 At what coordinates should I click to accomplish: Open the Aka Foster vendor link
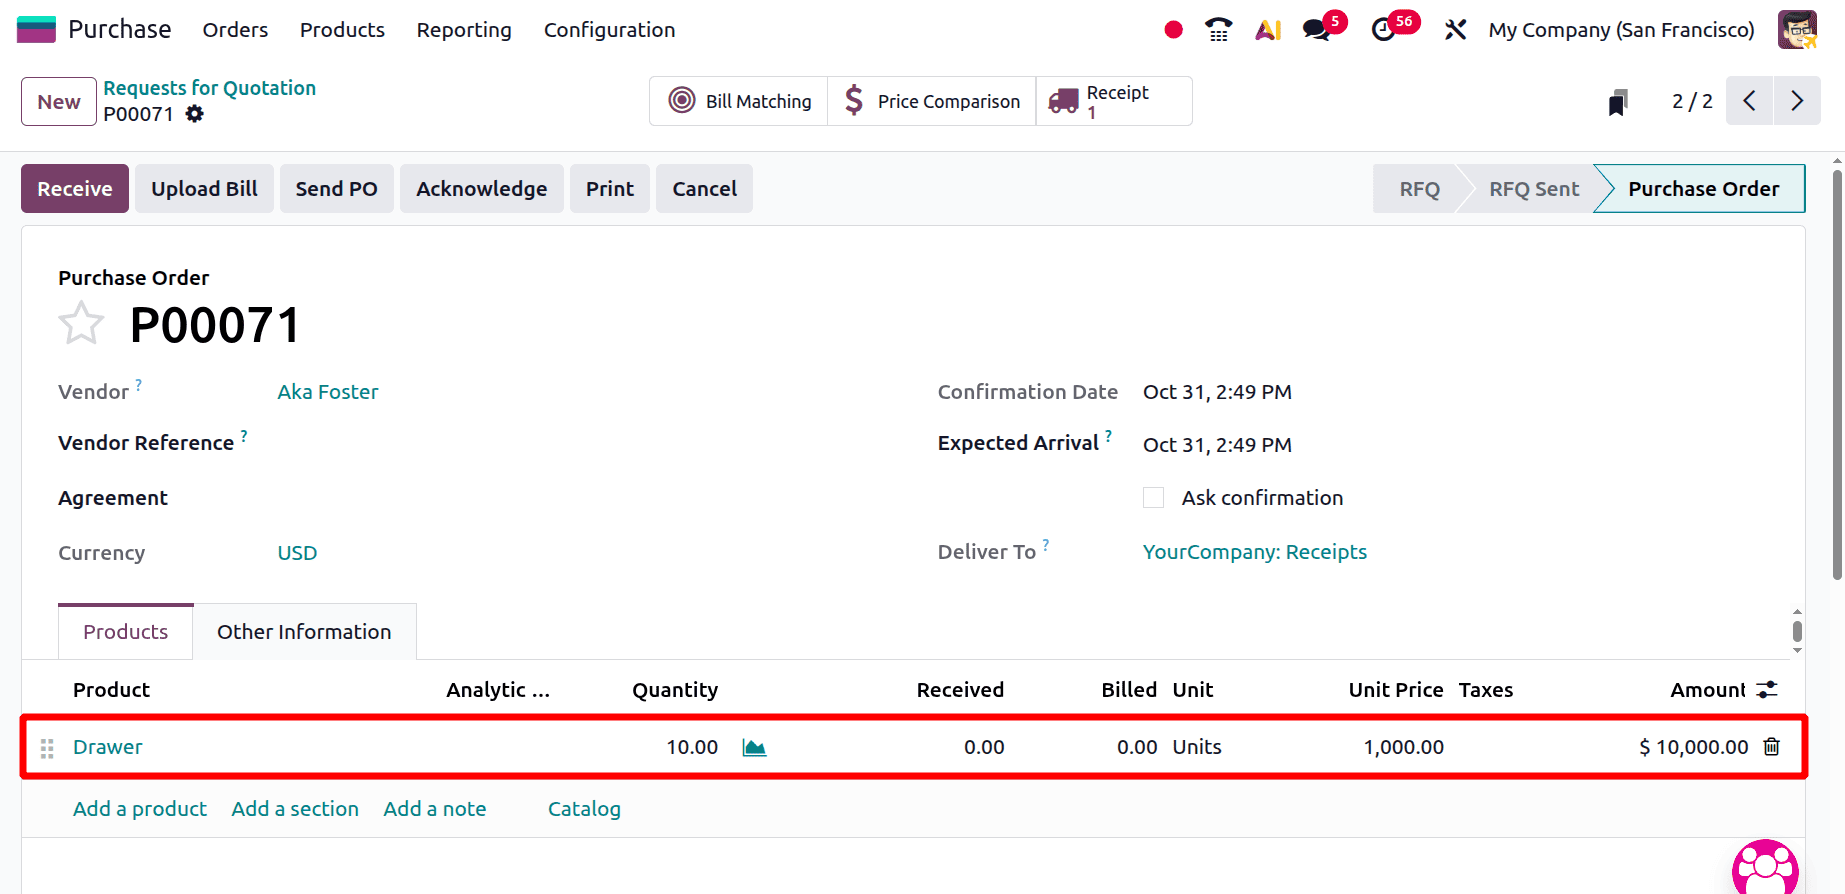[x=327, y=391]
